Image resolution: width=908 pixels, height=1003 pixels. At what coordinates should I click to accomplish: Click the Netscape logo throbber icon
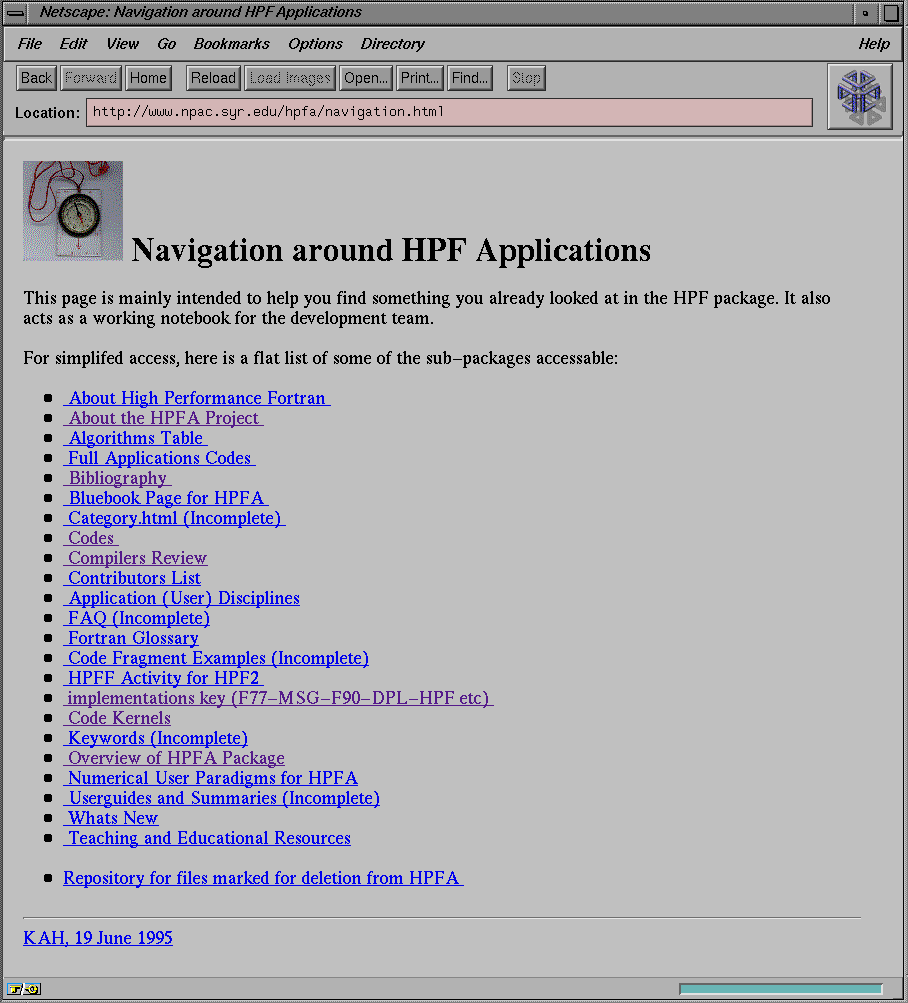tap(859, 97)
